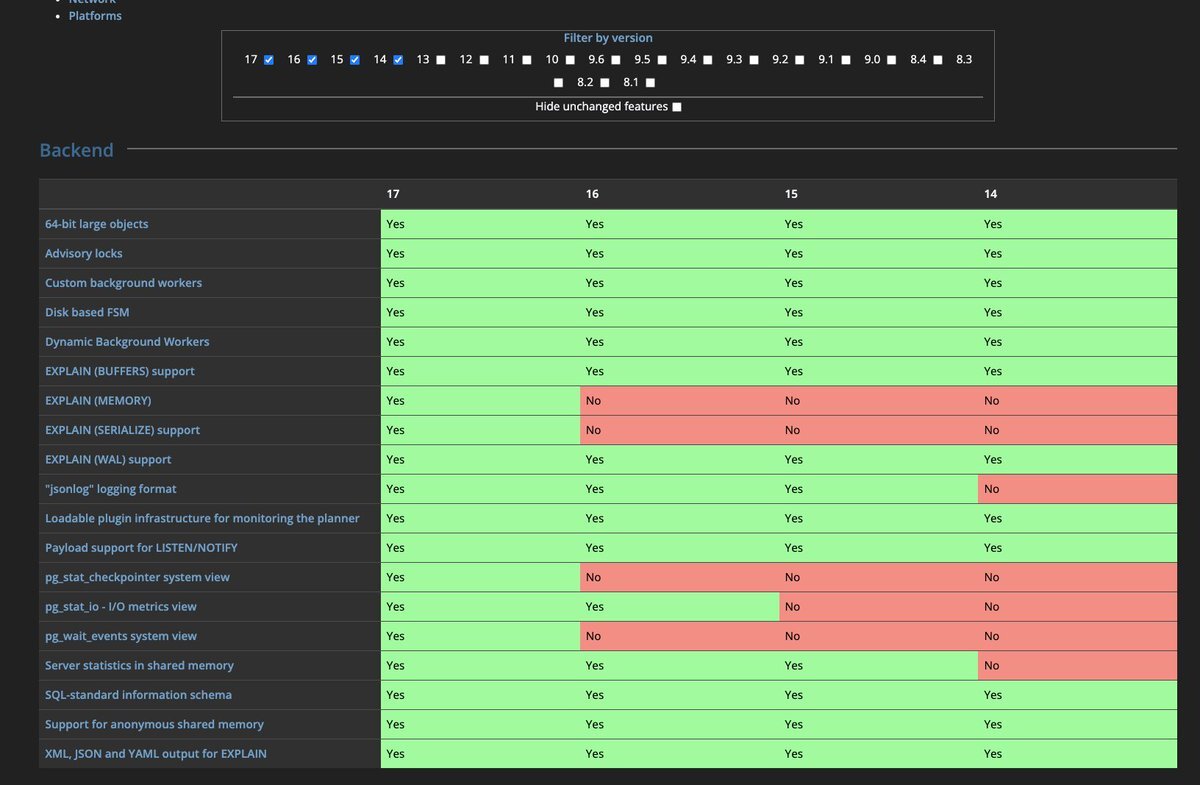The width and height of the screenshot is (1200, 785).
Task: Open pg_stat_io I/O metrics view link
Action: pyautogui.click(x=121, y=607)
